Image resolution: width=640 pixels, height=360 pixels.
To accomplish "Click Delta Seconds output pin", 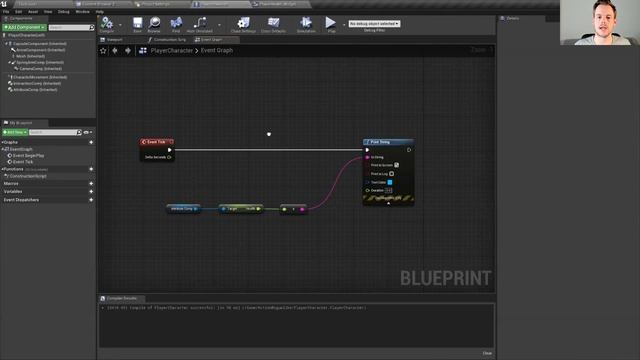I will (x=169, y=157).
